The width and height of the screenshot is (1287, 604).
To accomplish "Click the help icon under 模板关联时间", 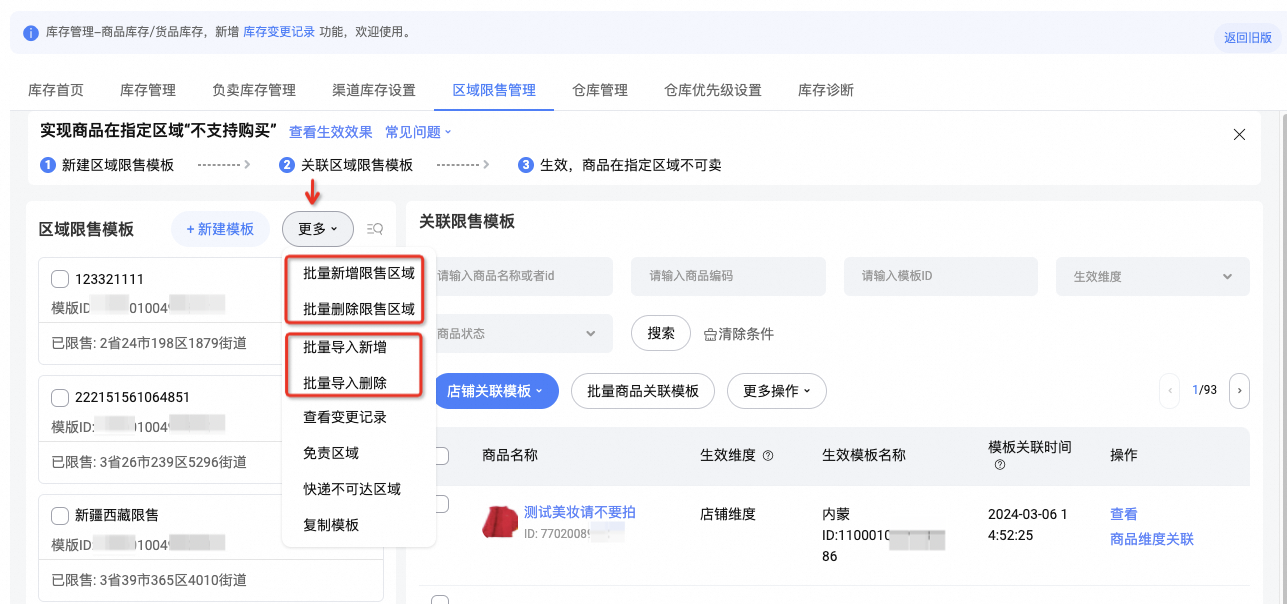I will coord(1000,465).
